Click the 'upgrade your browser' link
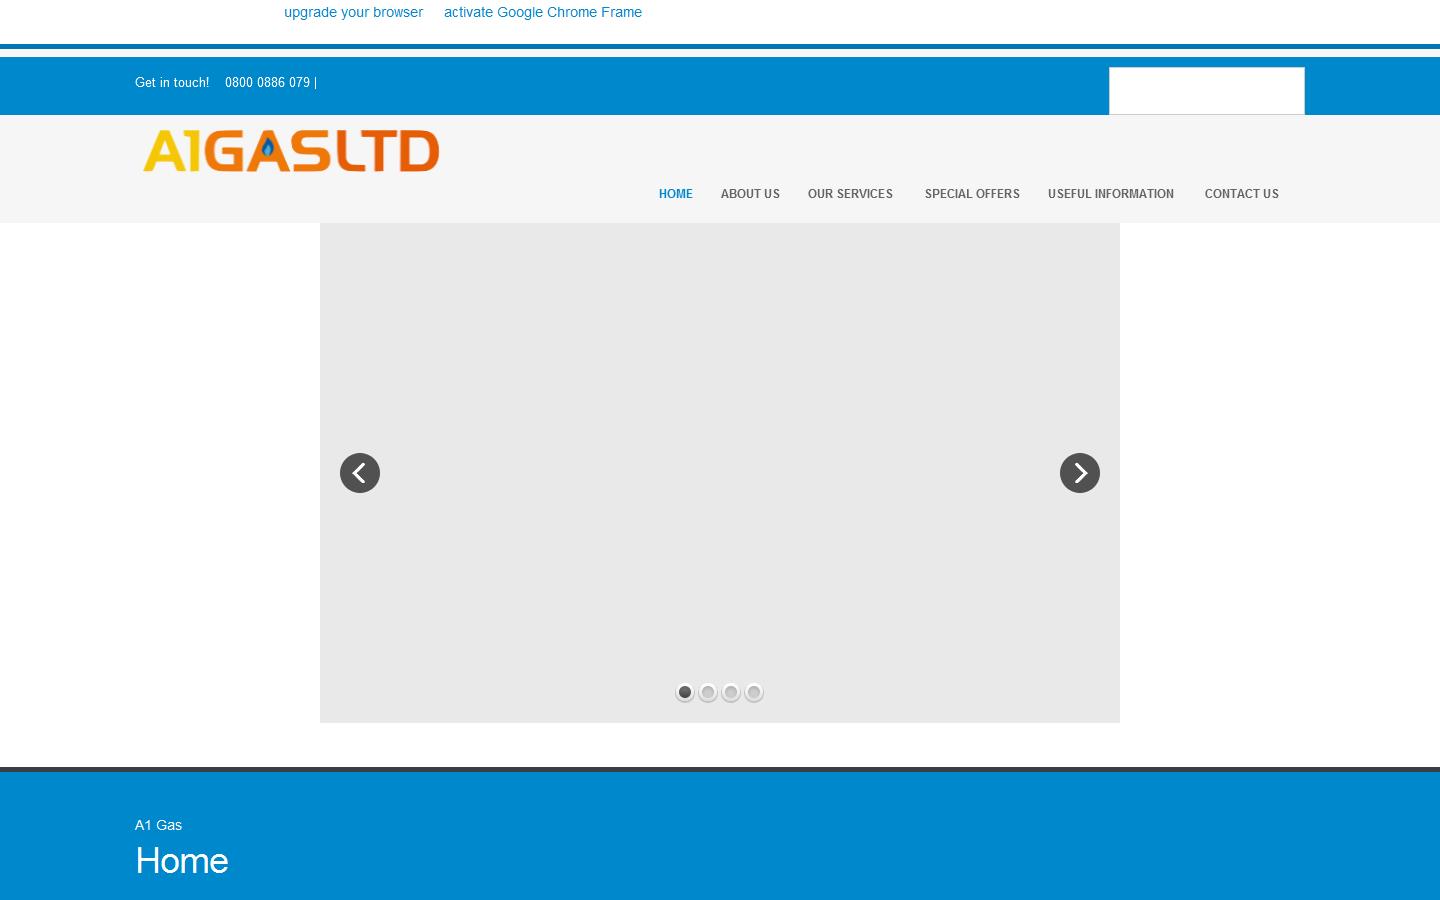 353,13
